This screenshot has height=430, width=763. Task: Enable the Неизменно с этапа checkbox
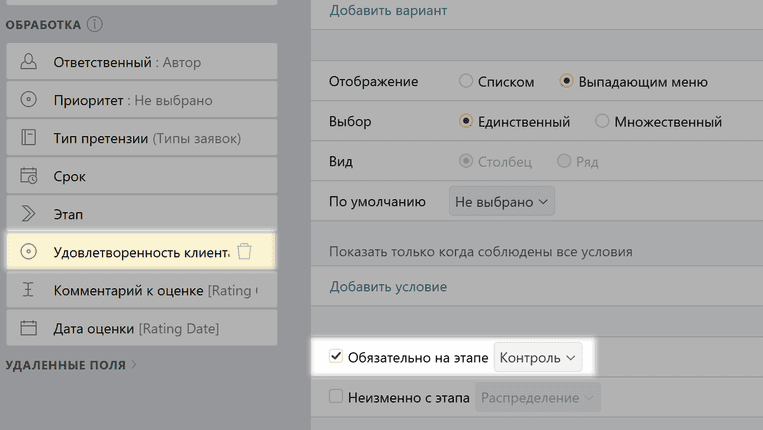(x=336, y=397)
